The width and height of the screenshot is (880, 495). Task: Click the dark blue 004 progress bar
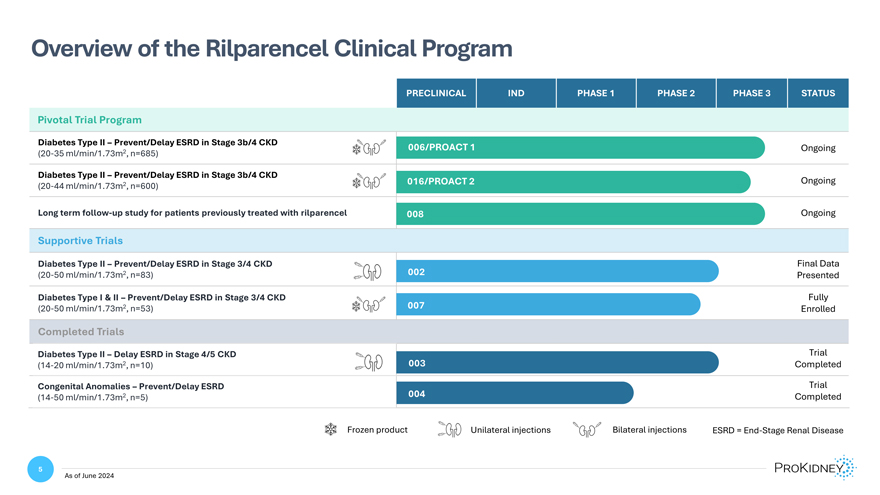(x=515, y=393)
